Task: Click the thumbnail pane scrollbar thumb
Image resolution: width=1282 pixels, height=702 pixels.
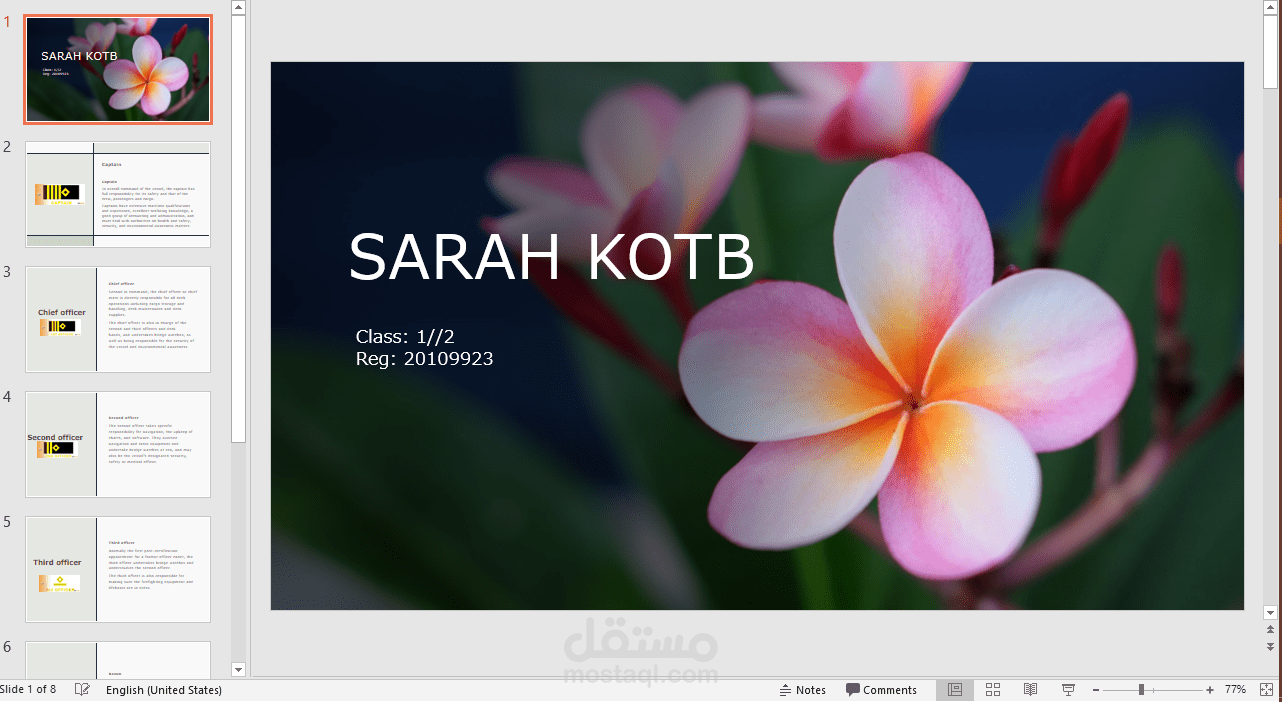Action: point(238,228)
